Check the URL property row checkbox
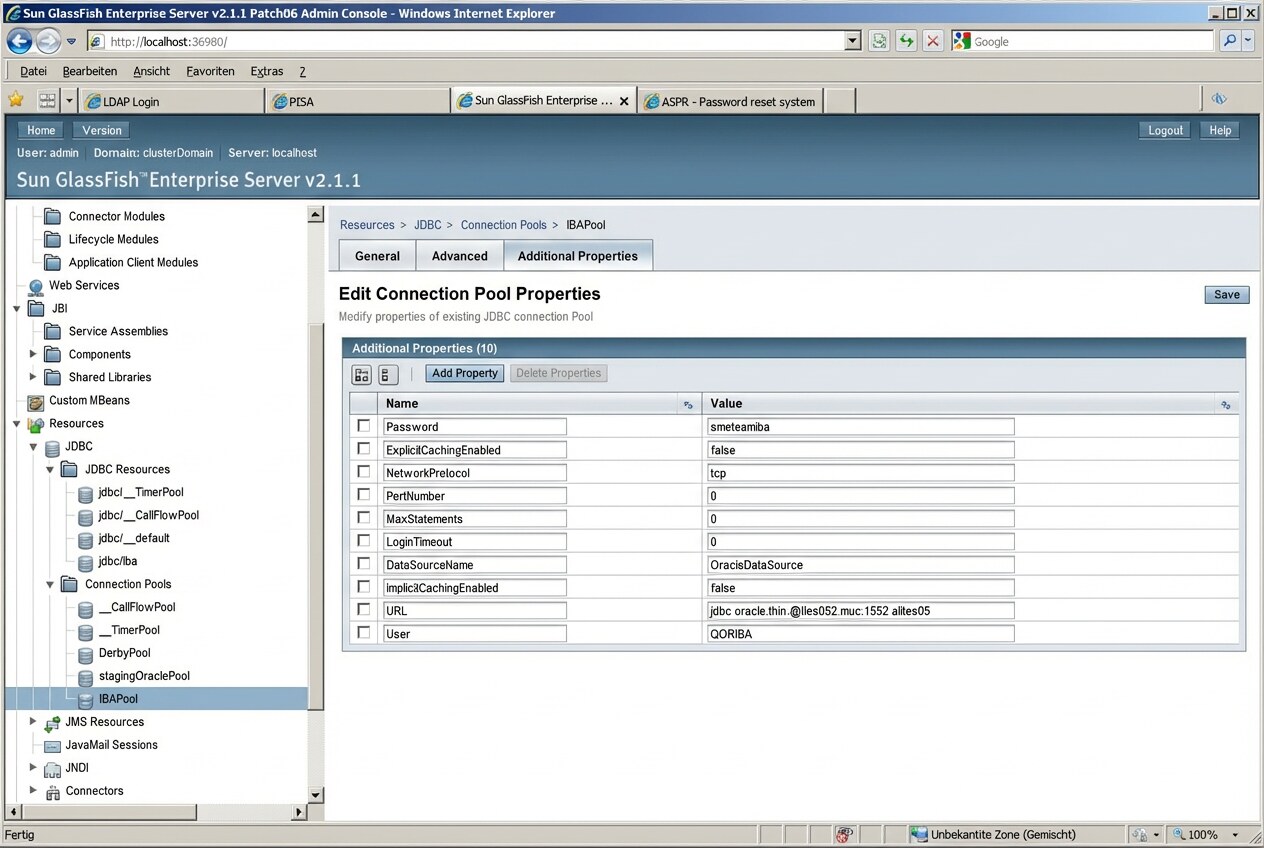Image resolution: width=1264 pixels, height=848 pixels. (x=364, y=610)
